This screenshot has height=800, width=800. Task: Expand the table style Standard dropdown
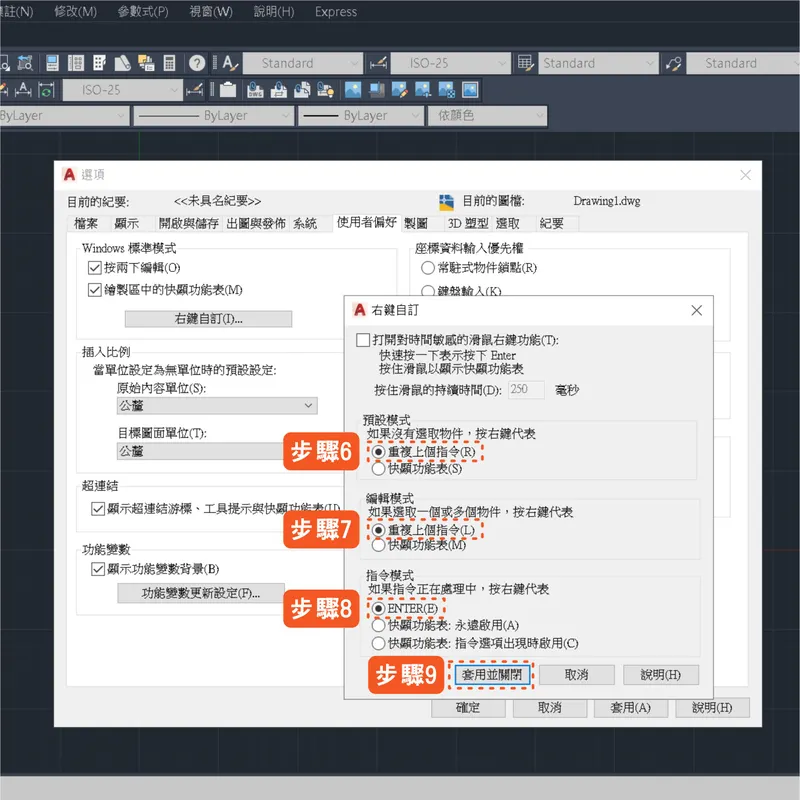650,63
